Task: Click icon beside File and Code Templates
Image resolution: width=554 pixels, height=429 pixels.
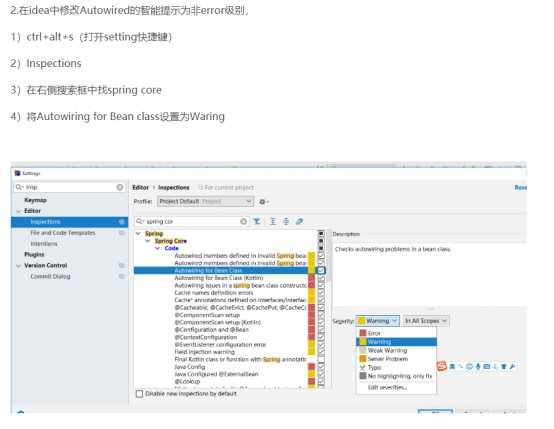Action: point(122,233)
